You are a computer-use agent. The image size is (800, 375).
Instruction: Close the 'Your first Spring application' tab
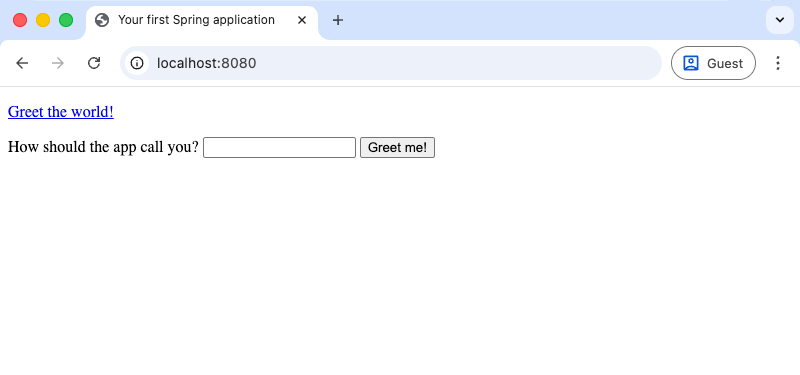(302, 20)
